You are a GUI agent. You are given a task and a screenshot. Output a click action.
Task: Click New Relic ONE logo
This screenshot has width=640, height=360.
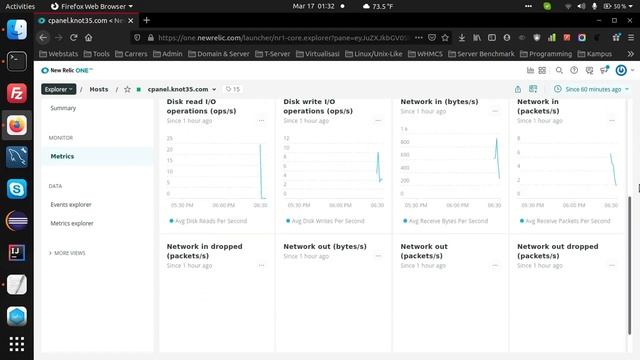click(67, 70)
